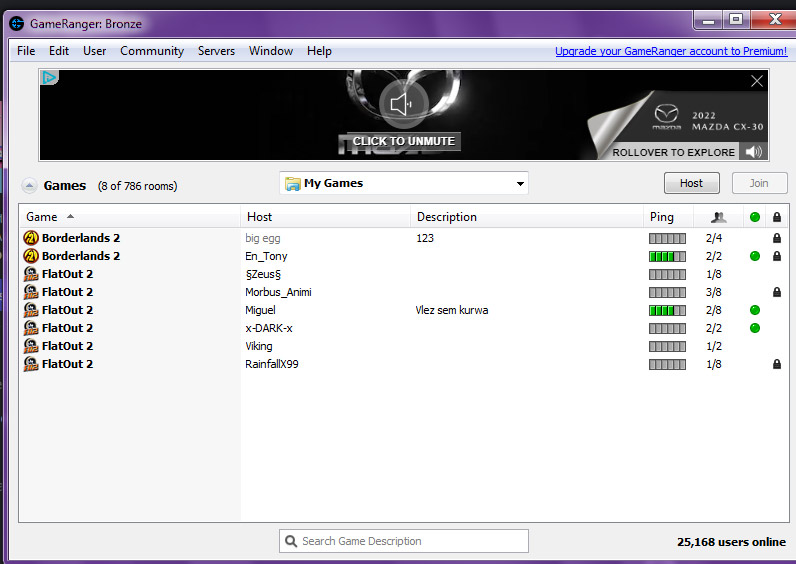
Task: Open the Servers menu
Action: point(216,51)
